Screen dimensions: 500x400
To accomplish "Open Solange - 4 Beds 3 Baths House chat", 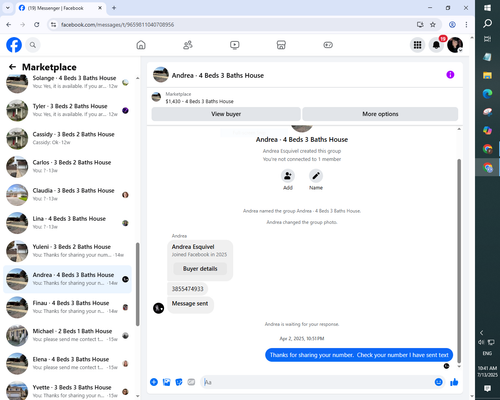I will click(x=67, y=82).
